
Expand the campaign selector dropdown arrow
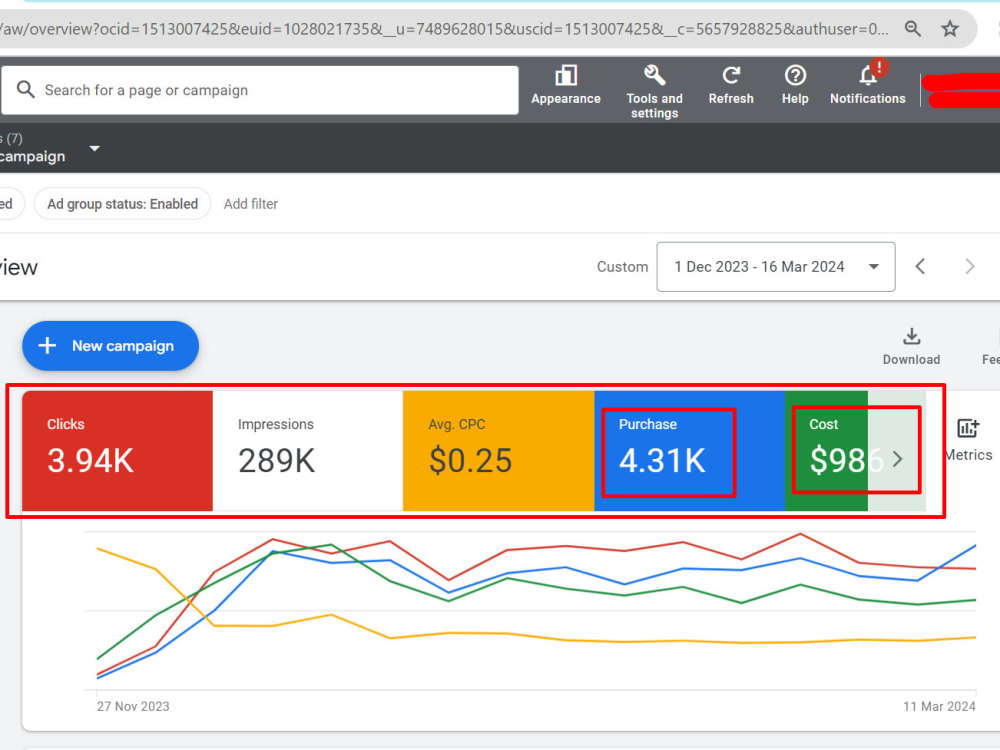coord(94,149)
